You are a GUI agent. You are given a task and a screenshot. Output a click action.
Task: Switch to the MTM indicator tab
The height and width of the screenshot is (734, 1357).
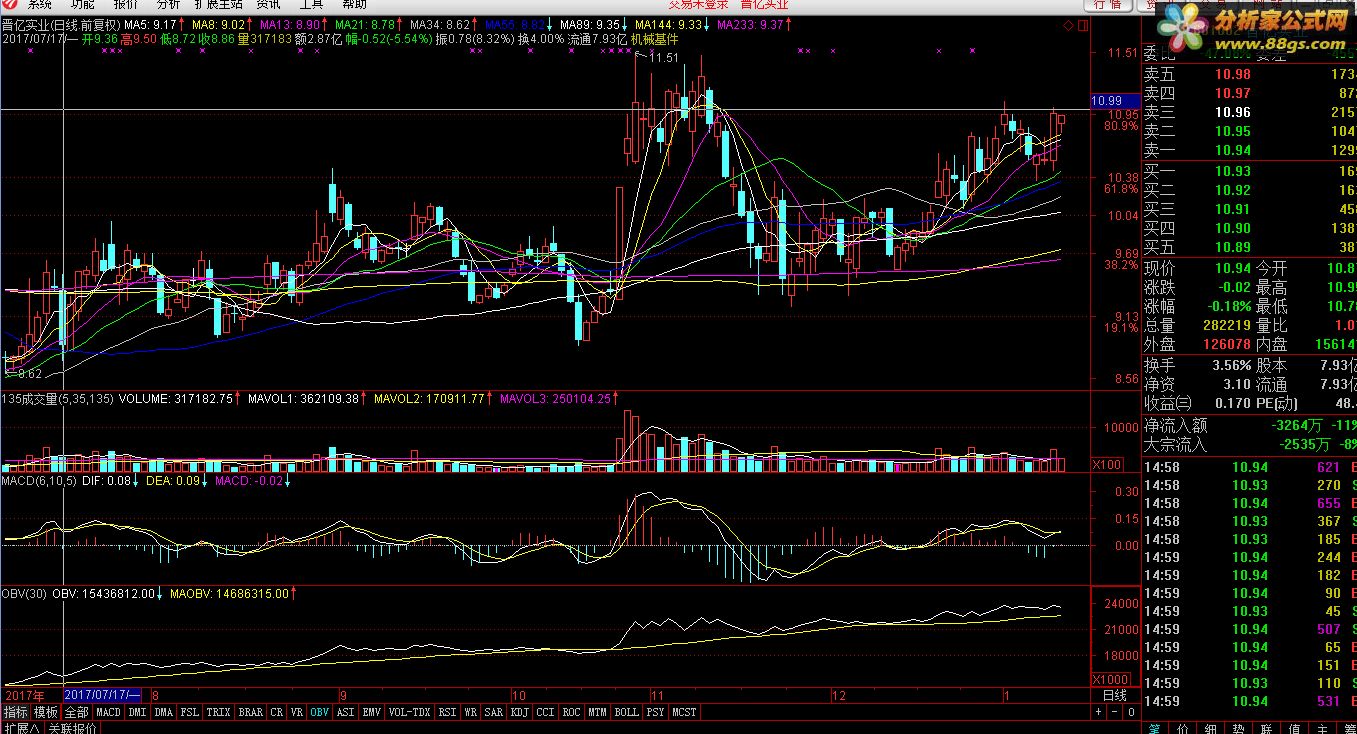[x=598, y=712]
